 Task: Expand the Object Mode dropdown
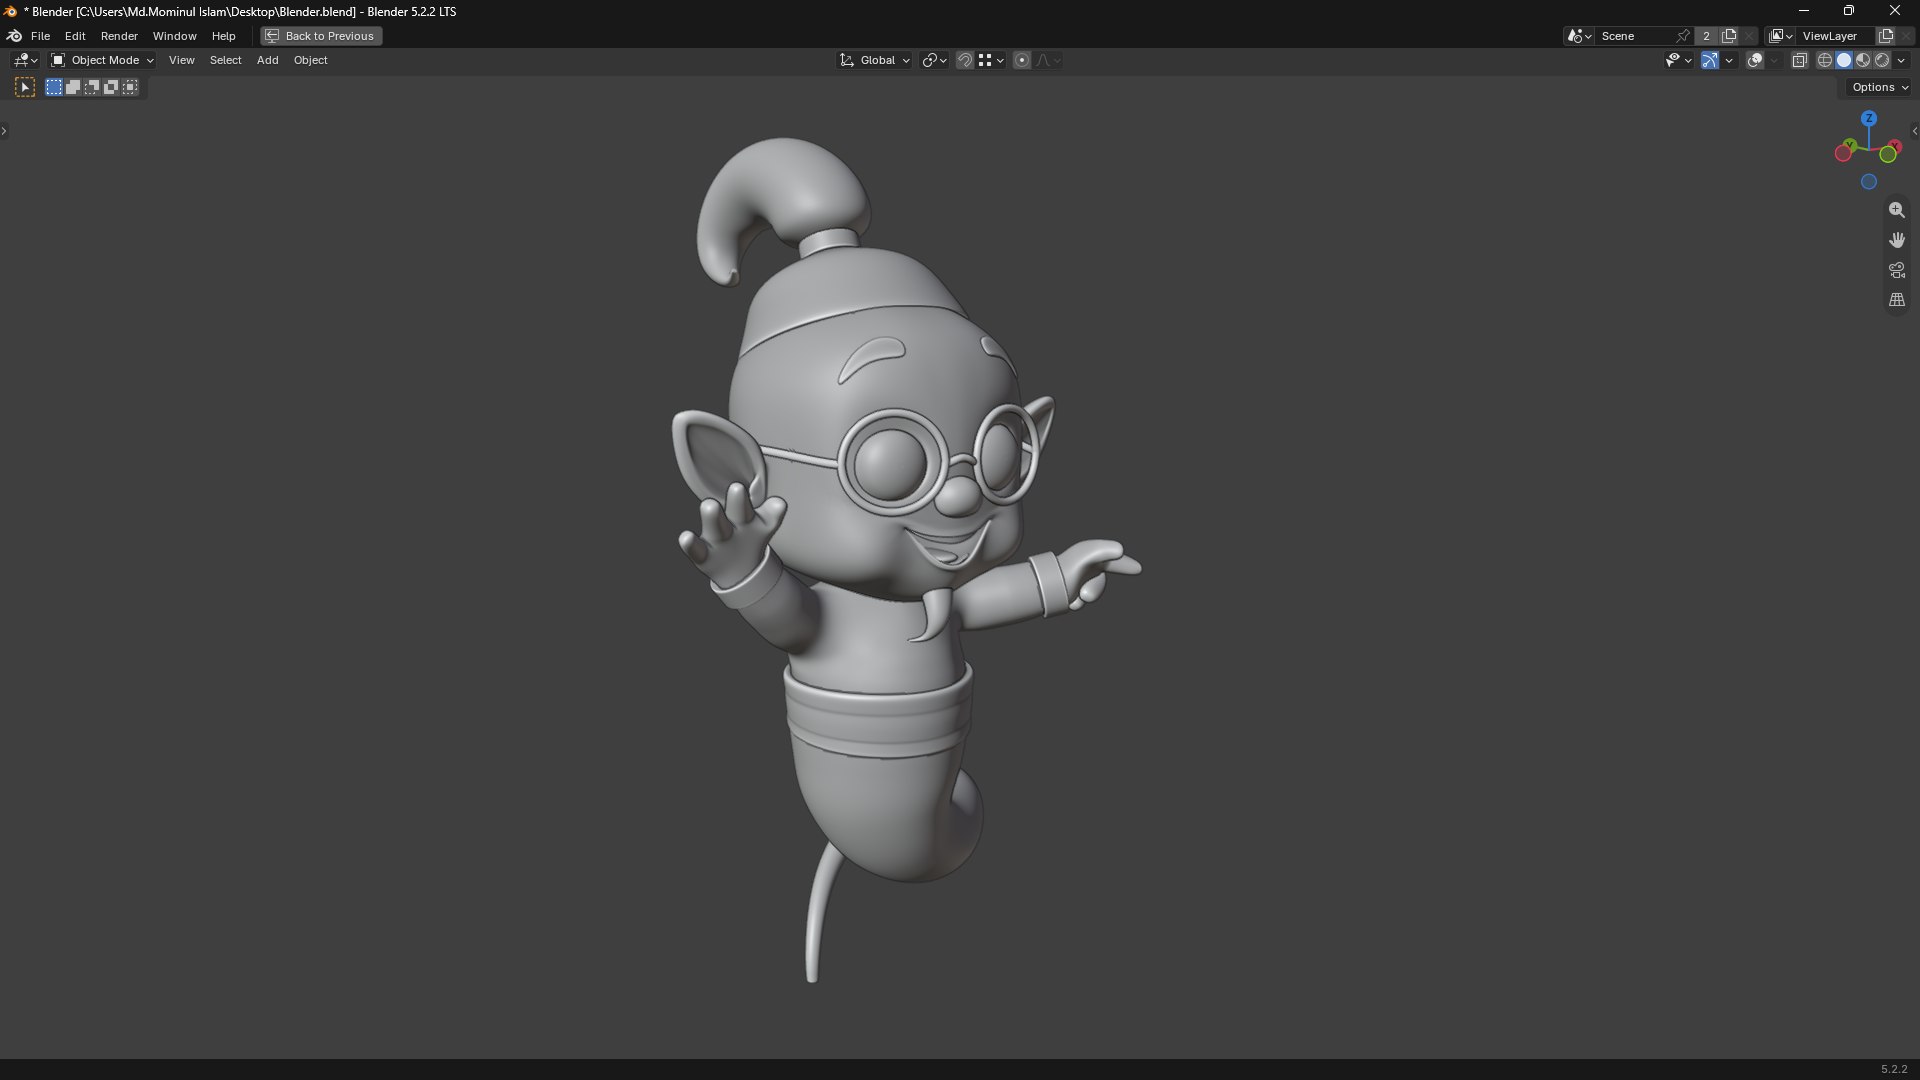point(102,60)
